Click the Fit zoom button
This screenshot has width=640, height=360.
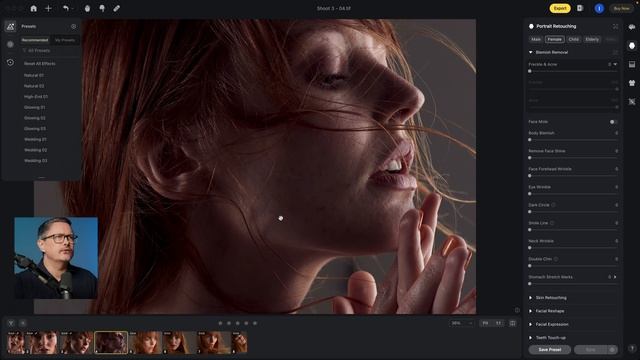click(485, 323)
